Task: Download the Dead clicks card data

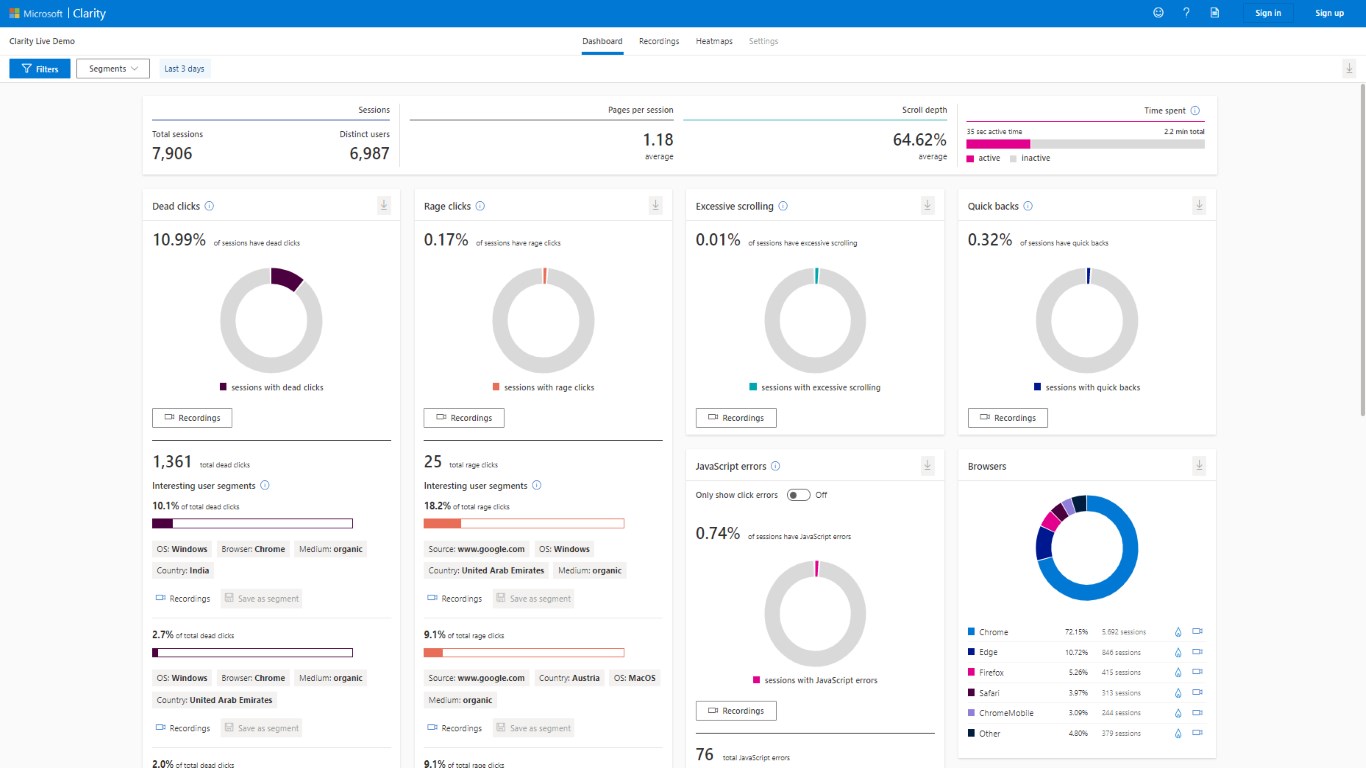Action: click(383, 205)
